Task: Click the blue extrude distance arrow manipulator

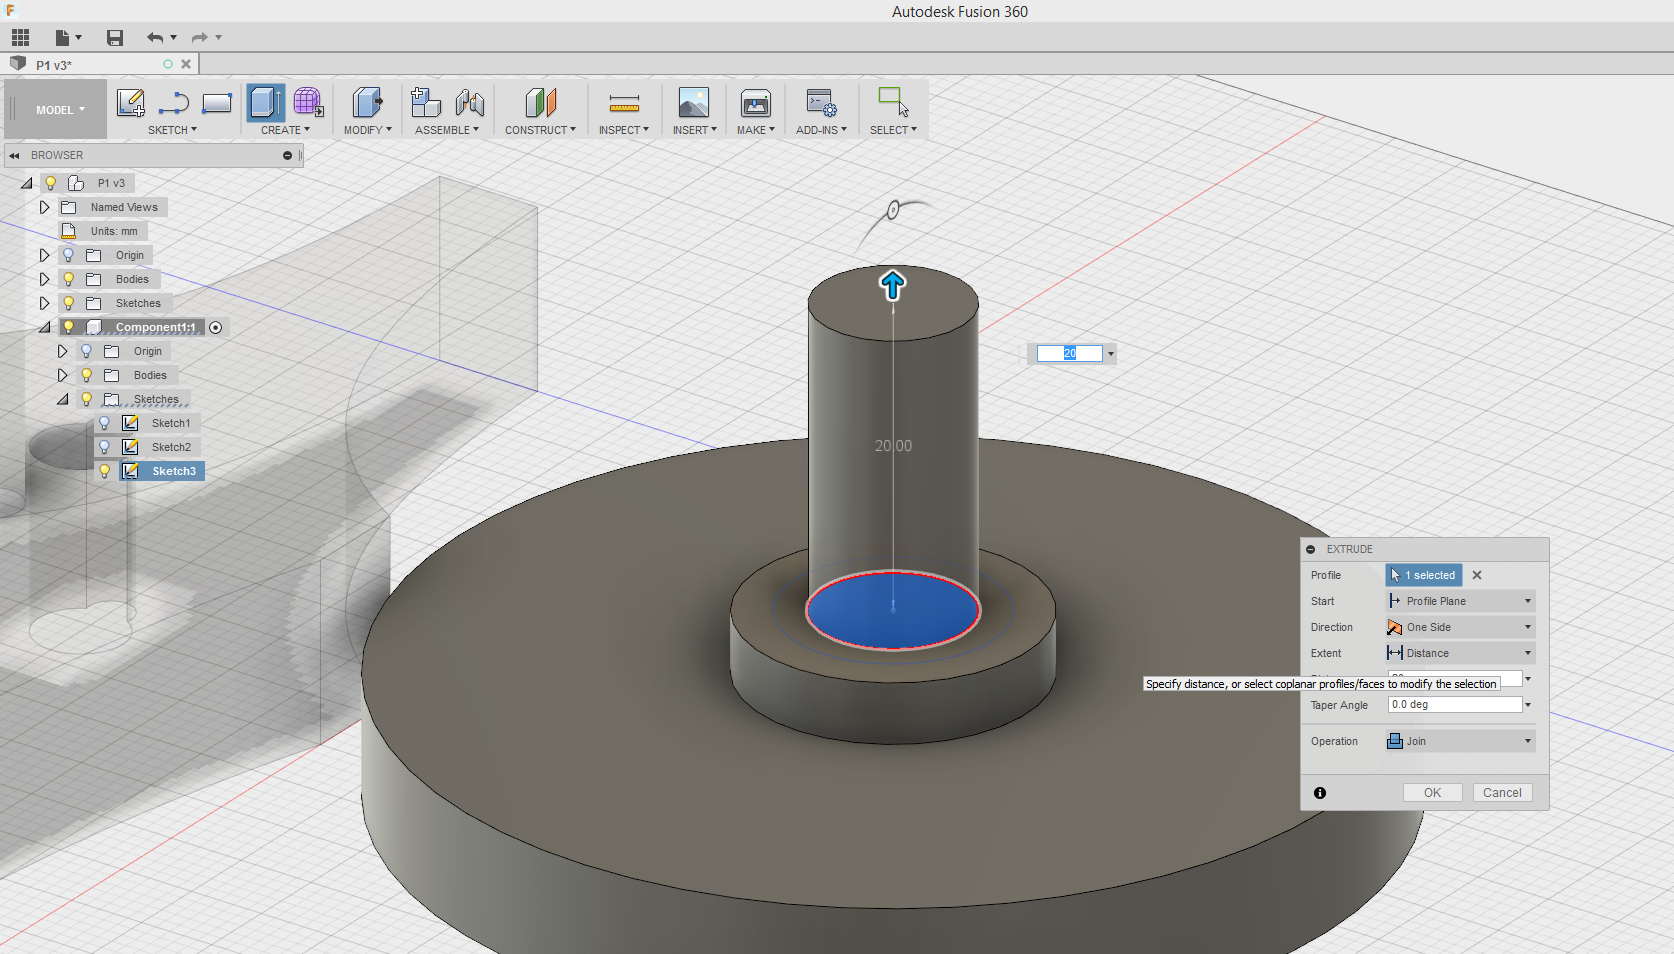Action: (x=892, y=285)
